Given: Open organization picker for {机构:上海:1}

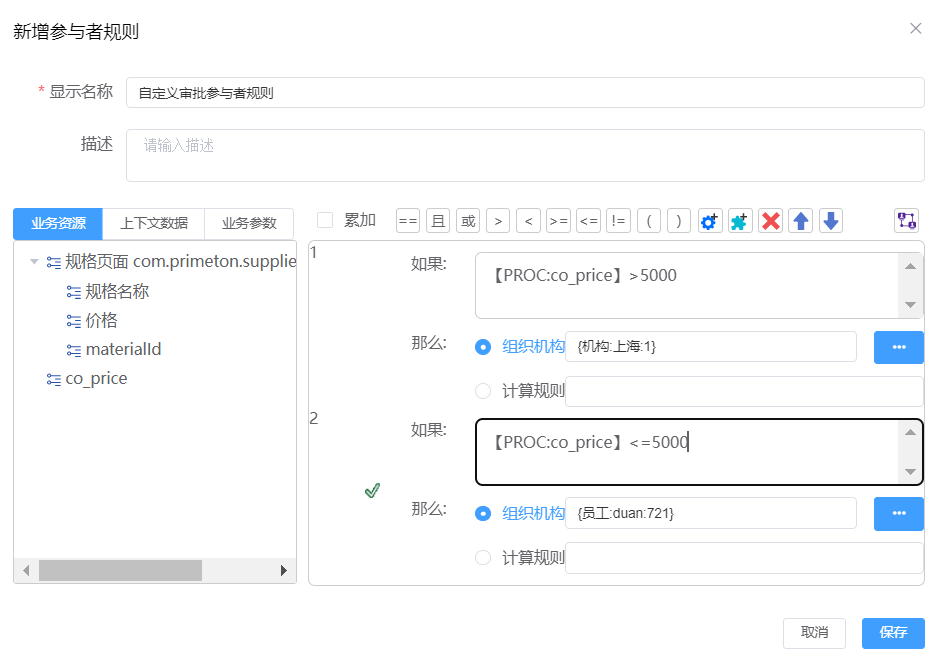Looking at the screenshot, I should (898, 347).
